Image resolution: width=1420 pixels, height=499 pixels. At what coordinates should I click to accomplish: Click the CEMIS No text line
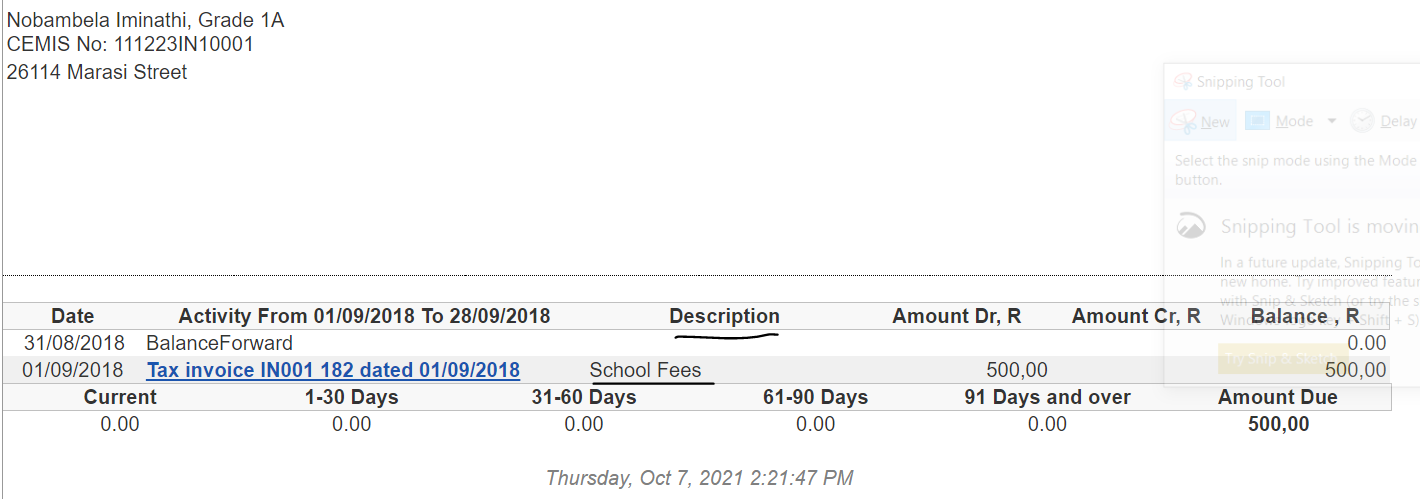coord(130,44)
